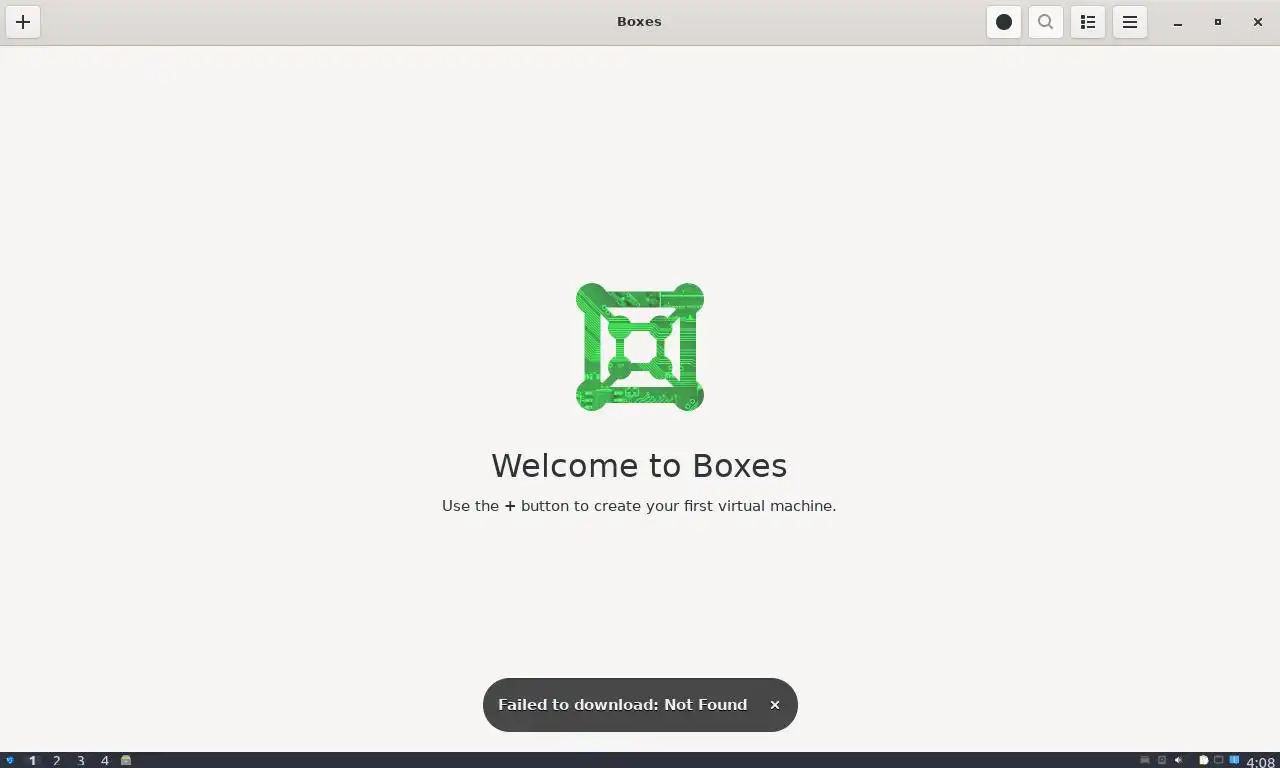Viewport: 1280px width, 768px height.
Task: Switch to workspace 3
Action: [x=81, y=760]
